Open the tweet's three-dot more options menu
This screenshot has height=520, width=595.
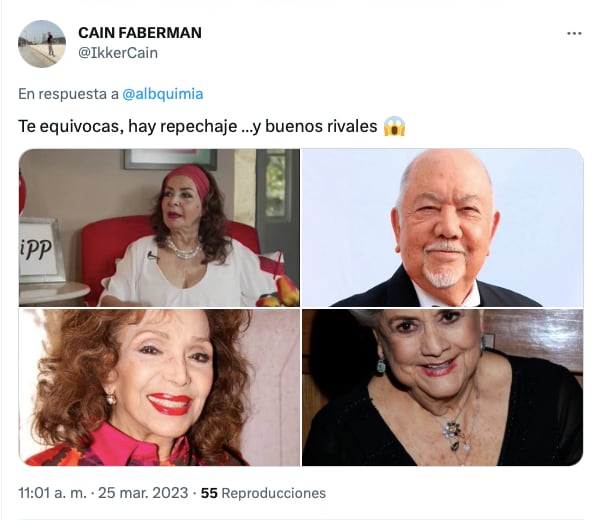[574, 34]
